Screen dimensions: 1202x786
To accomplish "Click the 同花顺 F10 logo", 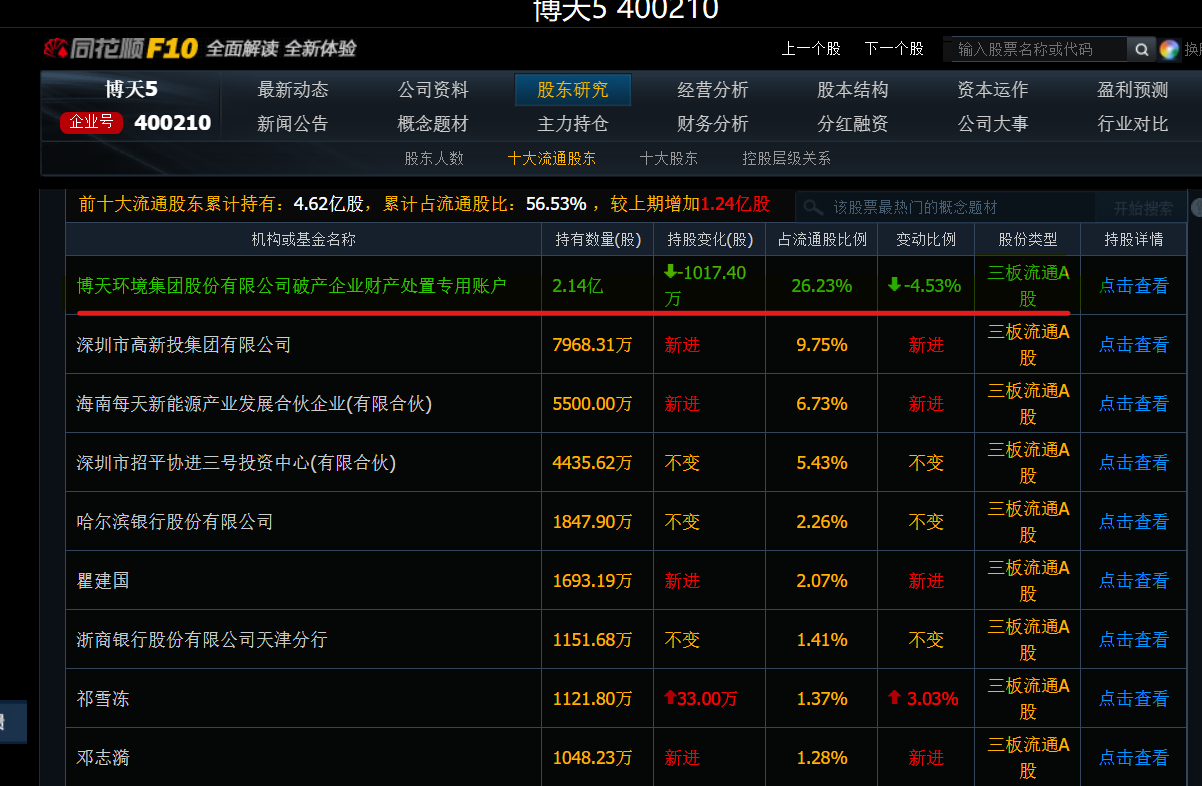I will [x=122, y=48].
